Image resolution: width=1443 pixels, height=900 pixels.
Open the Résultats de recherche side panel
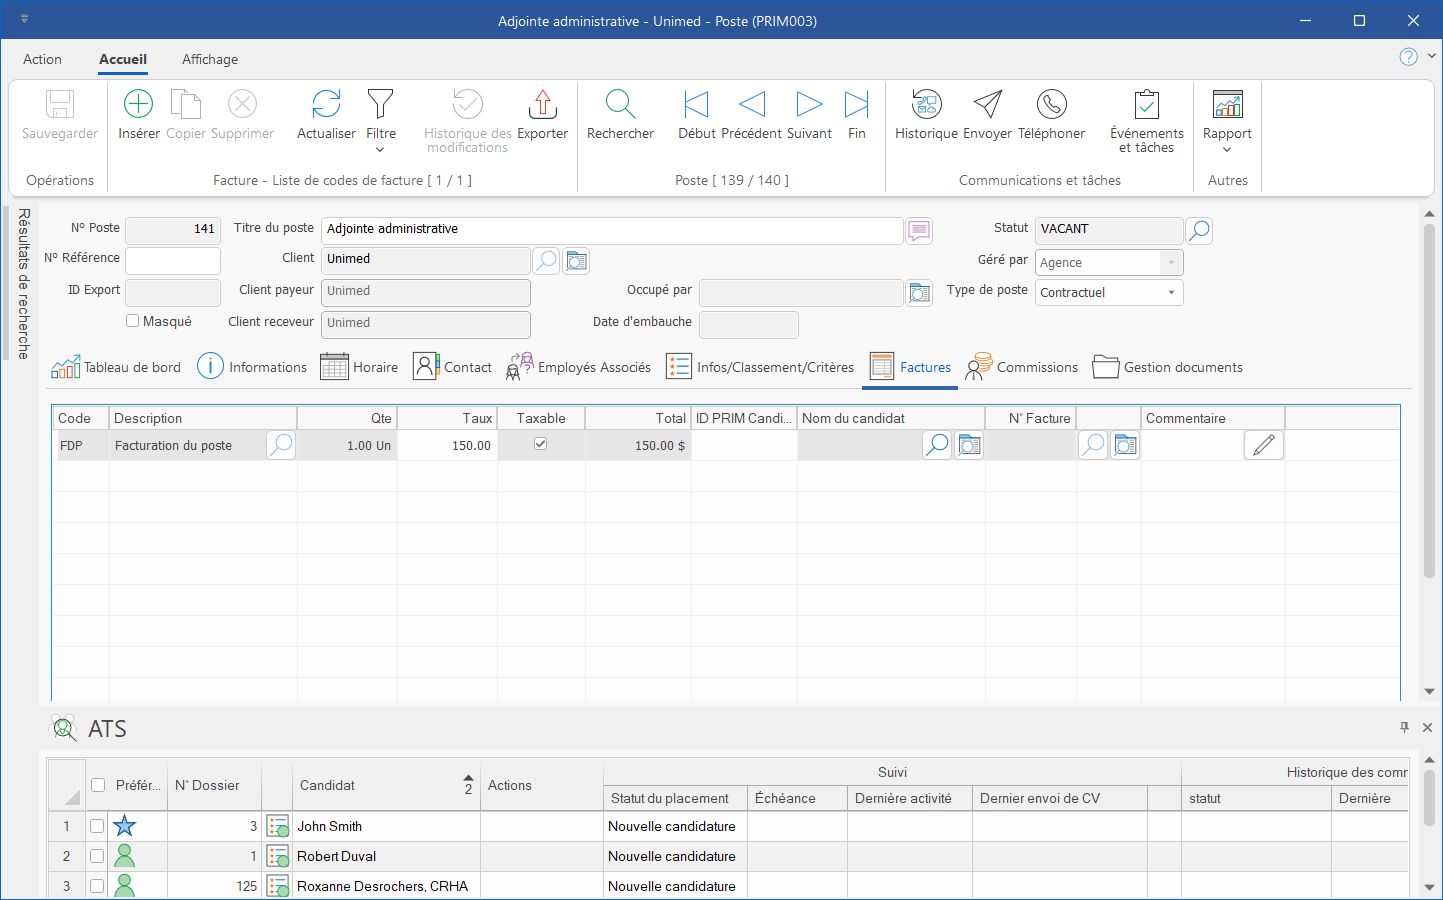click(23, 284)
